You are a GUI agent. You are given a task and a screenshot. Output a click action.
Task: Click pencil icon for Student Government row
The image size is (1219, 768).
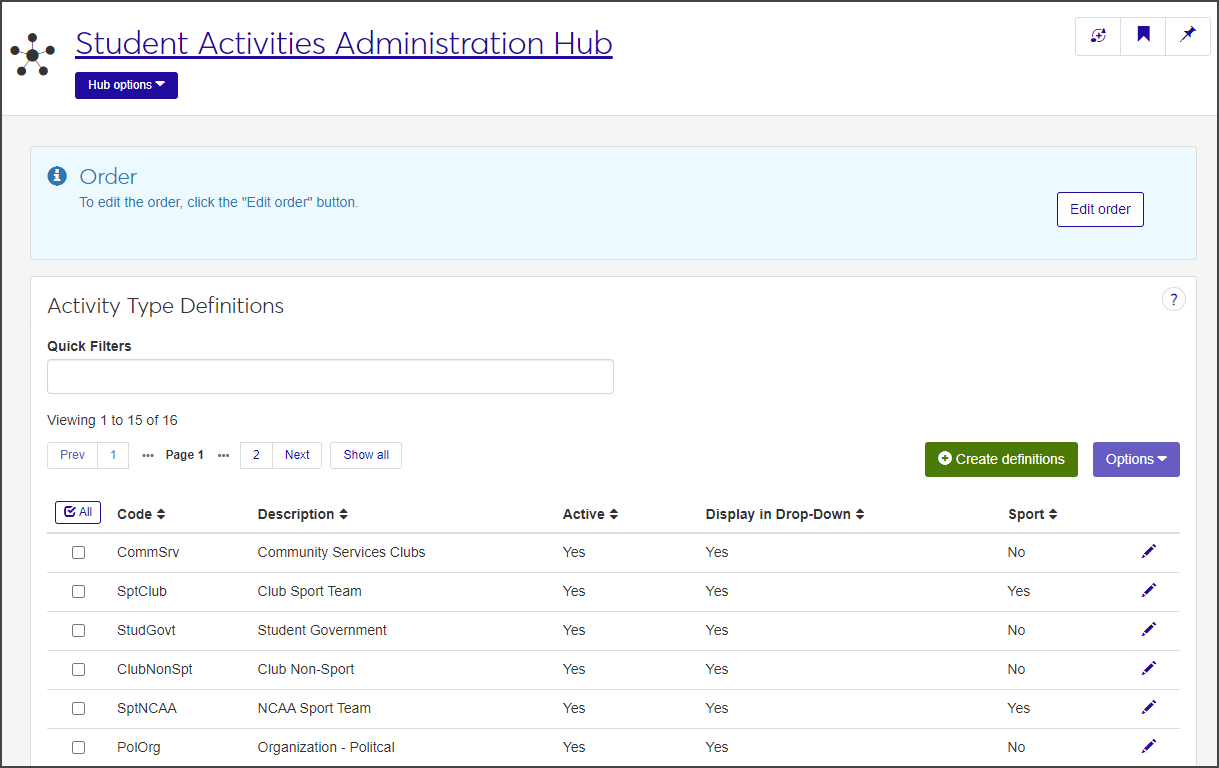pyautogui.click(x=1148, y=629)
